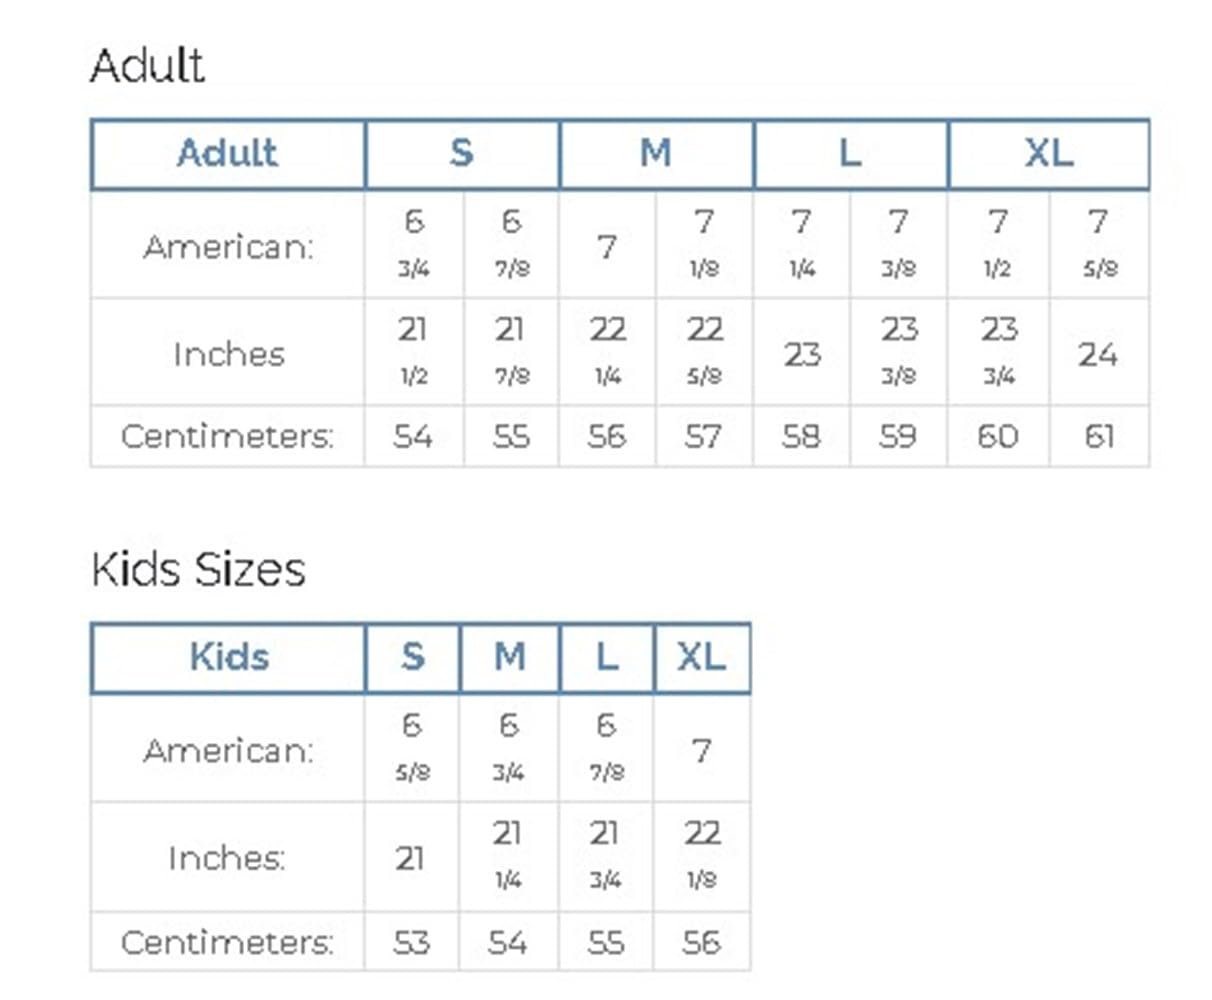Click the 53 centimeters cell in Kids table
The height and width of the screenshot is (1000, 1212).
click(x=411, y=942)
